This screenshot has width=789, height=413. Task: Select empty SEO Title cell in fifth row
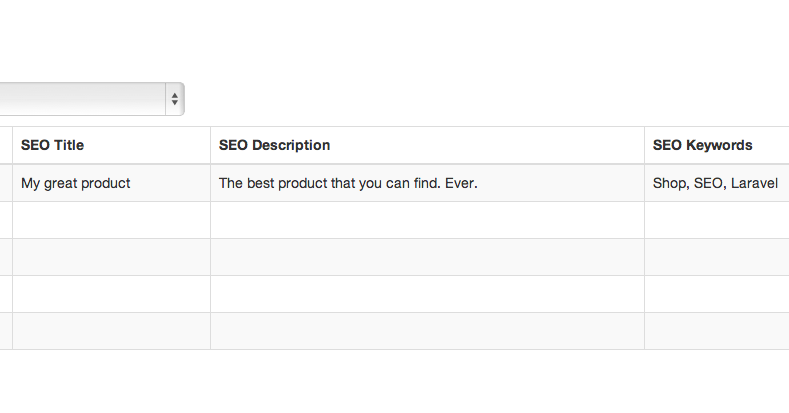click(110, 331)
